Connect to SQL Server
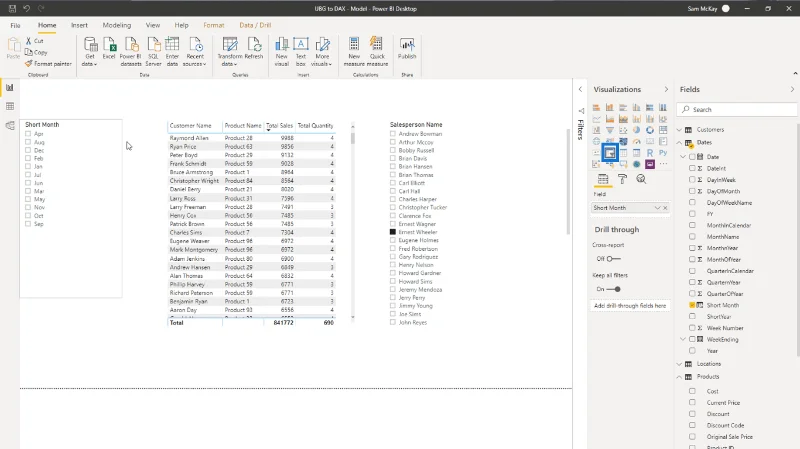 click(153, 52)
